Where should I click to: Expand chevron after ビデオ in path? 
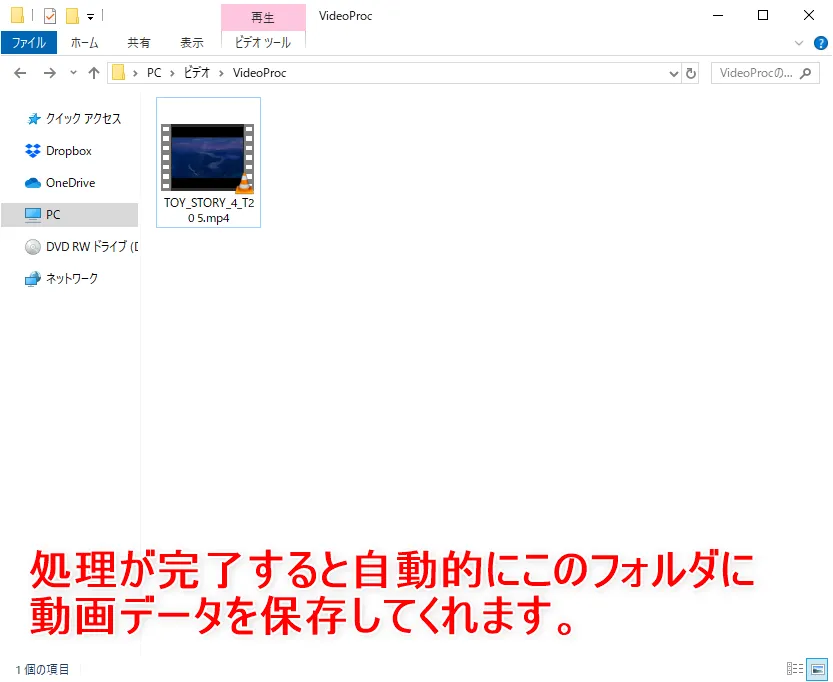[221, 73]
